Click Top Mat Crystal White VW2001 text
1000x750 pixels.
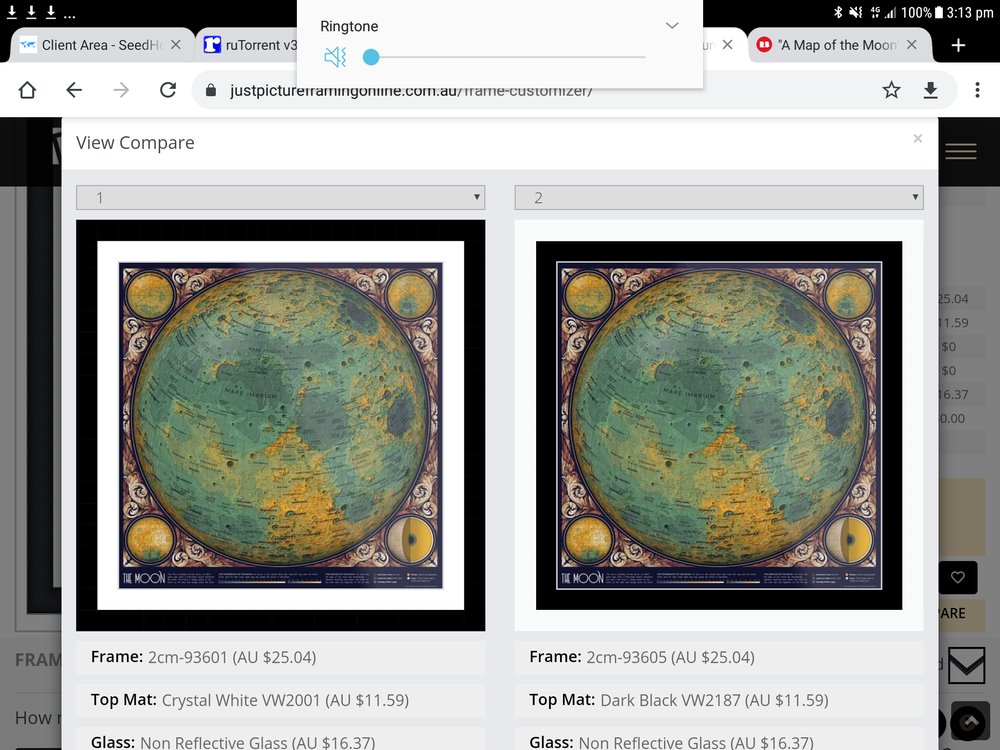coord(249,700)
